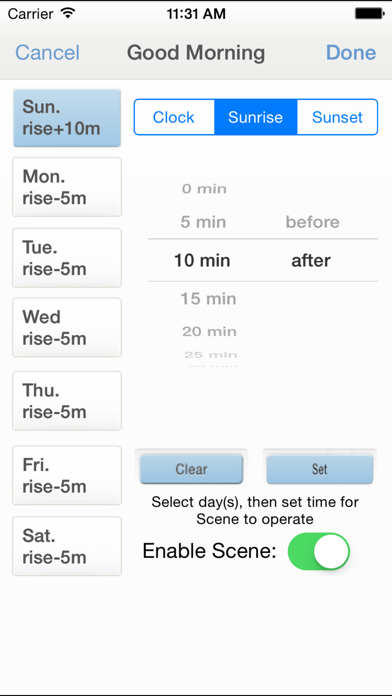The height and width of the screenshot is (696, 392).
Task: Choose 5 min in the picker
Action: 203,222
